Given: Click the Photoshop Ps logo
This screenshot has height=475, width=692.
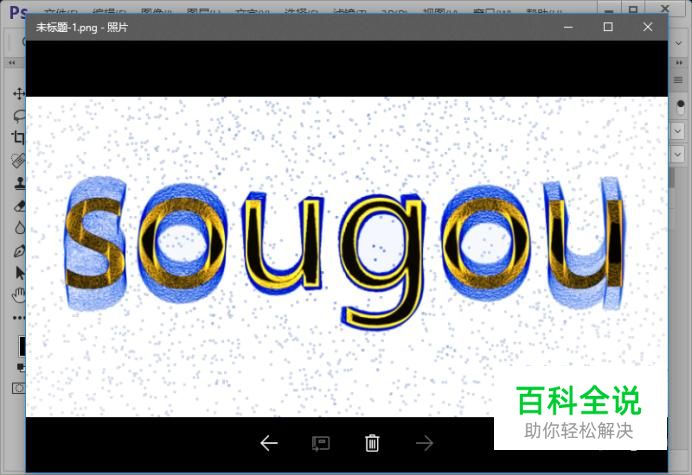Looking at the screenshot, I should tap(19, 11).
